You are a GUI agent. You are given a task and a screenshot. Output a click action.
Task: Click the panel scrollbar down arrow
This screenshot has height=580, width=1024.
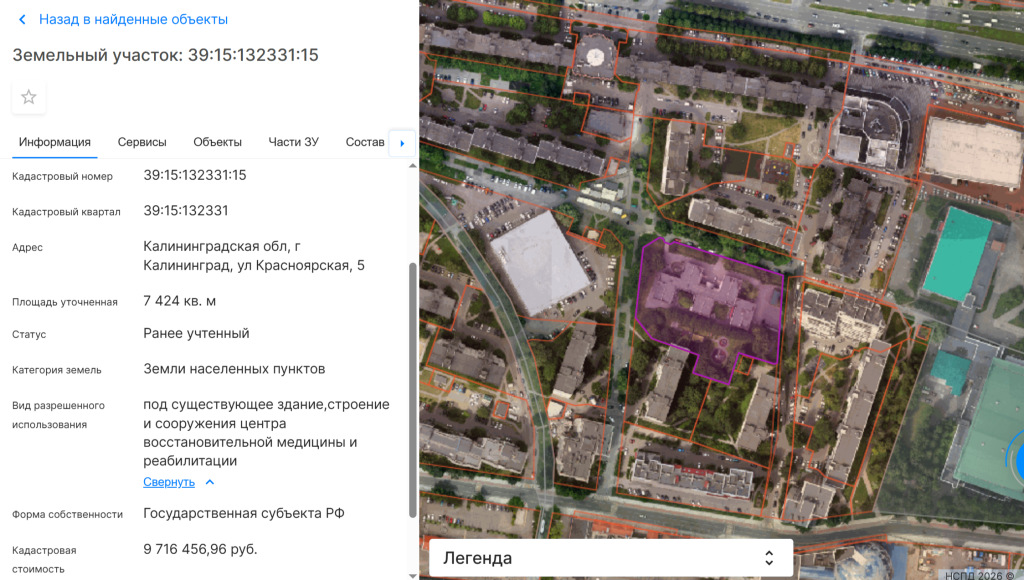click(412, 575)
